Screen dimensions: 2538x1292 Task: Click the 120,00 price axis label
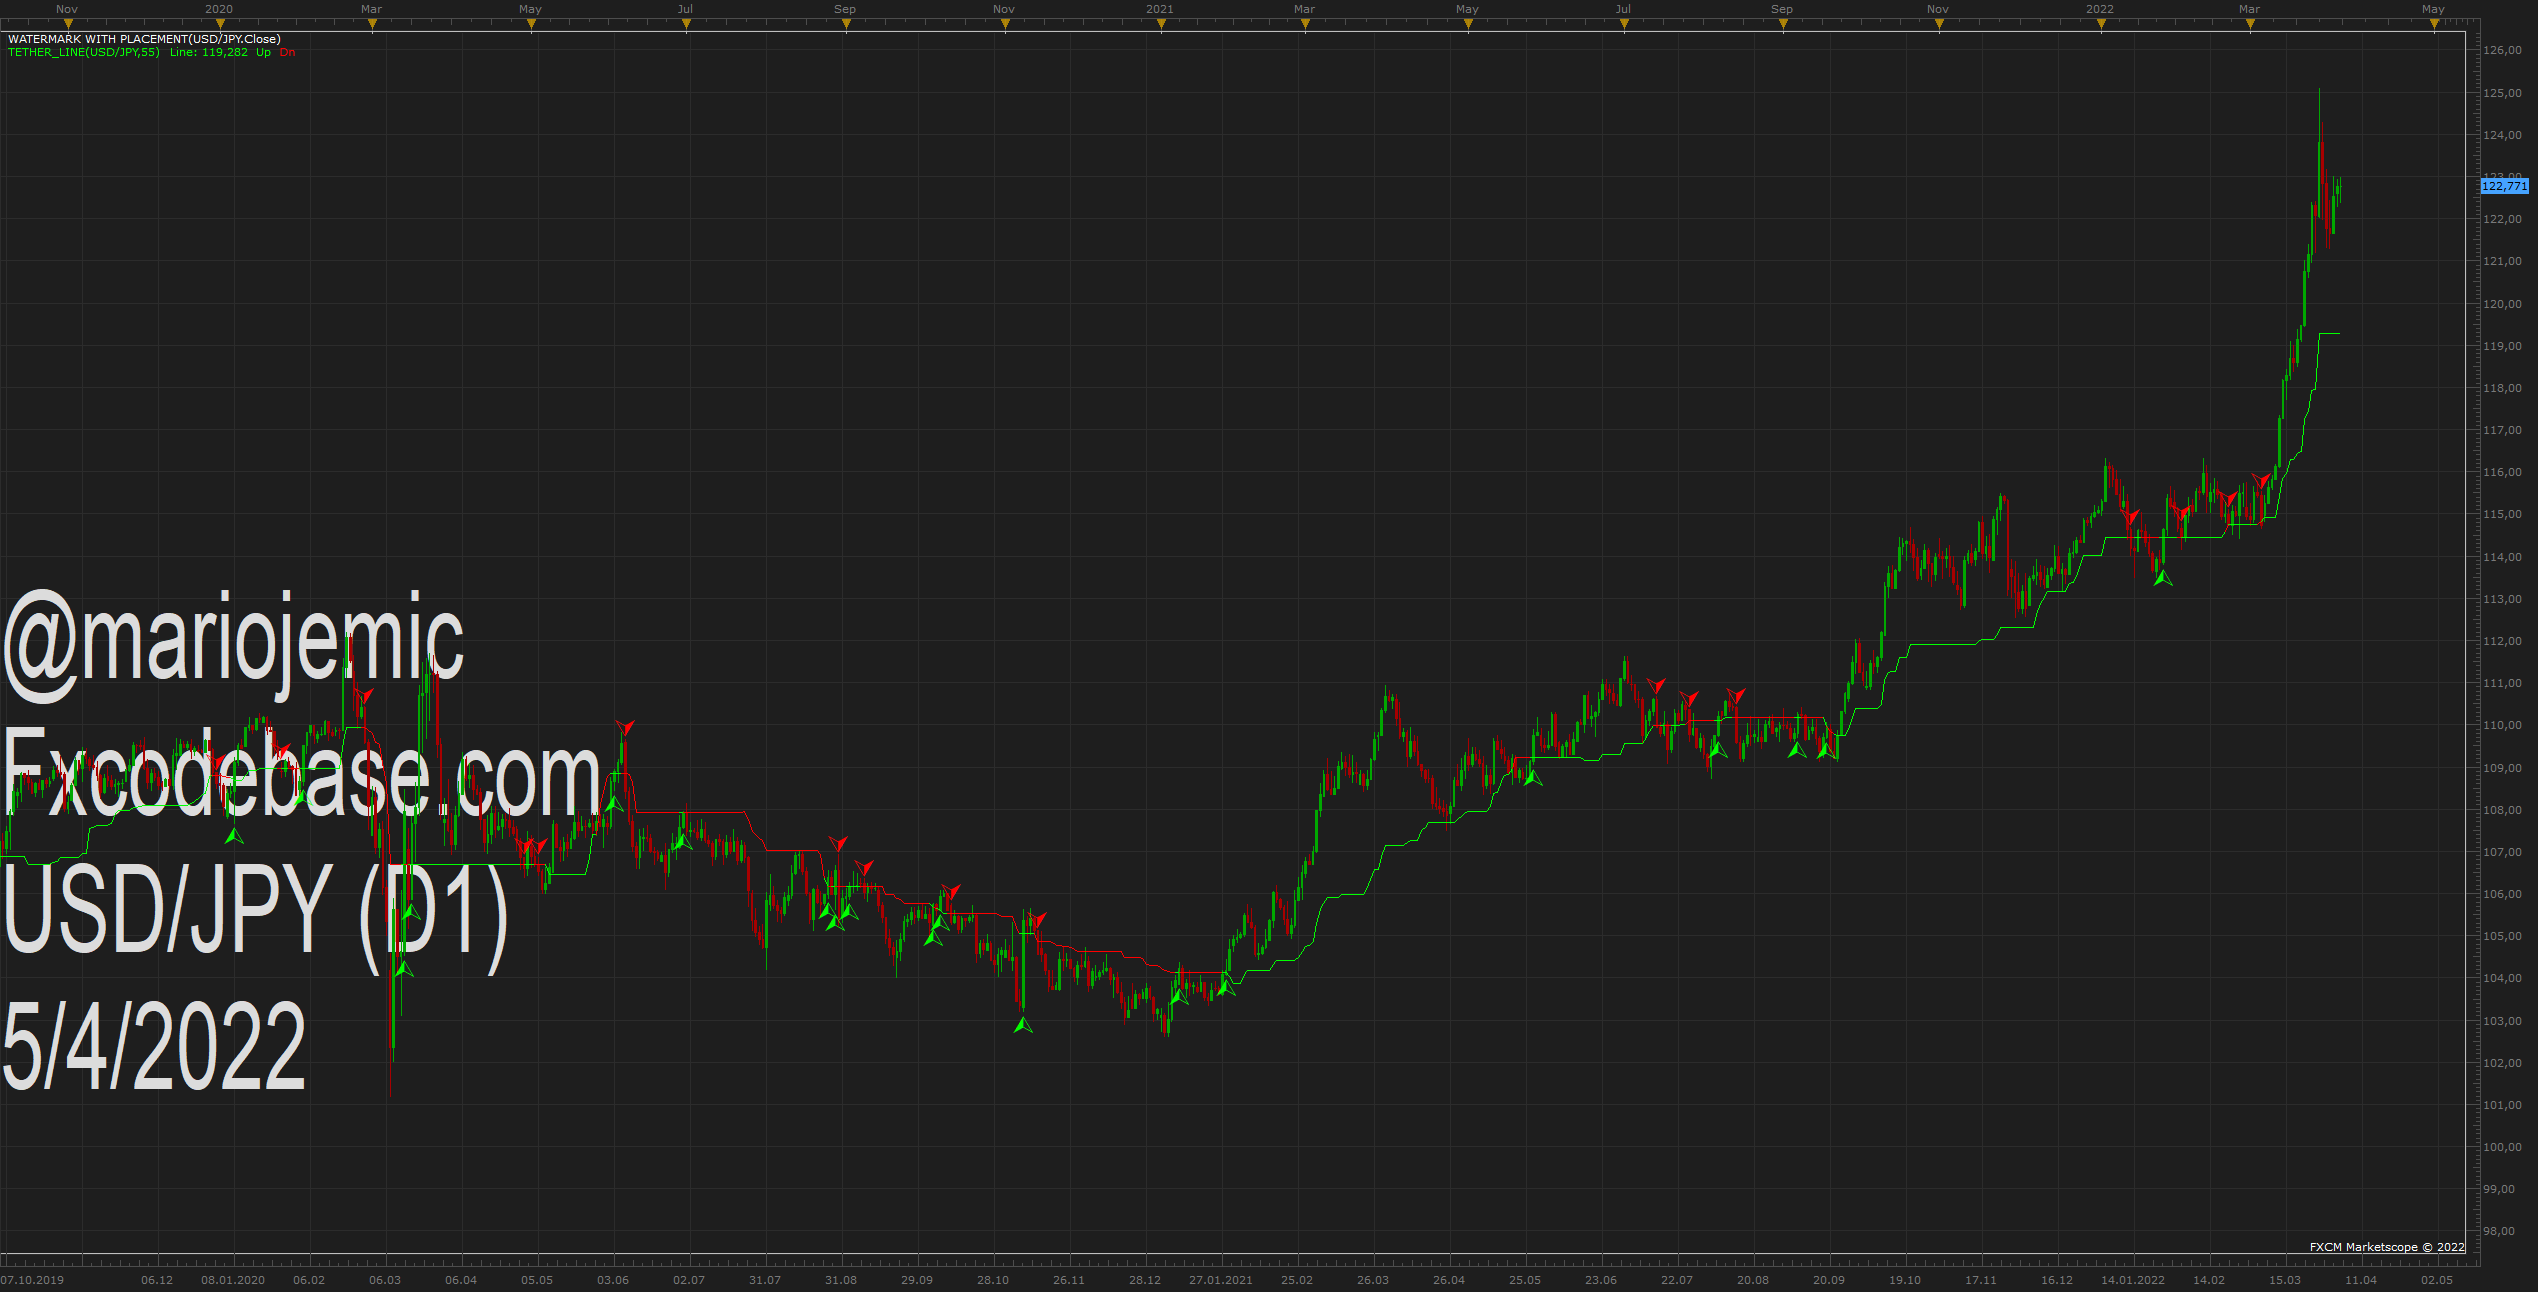click(2503, 304)
